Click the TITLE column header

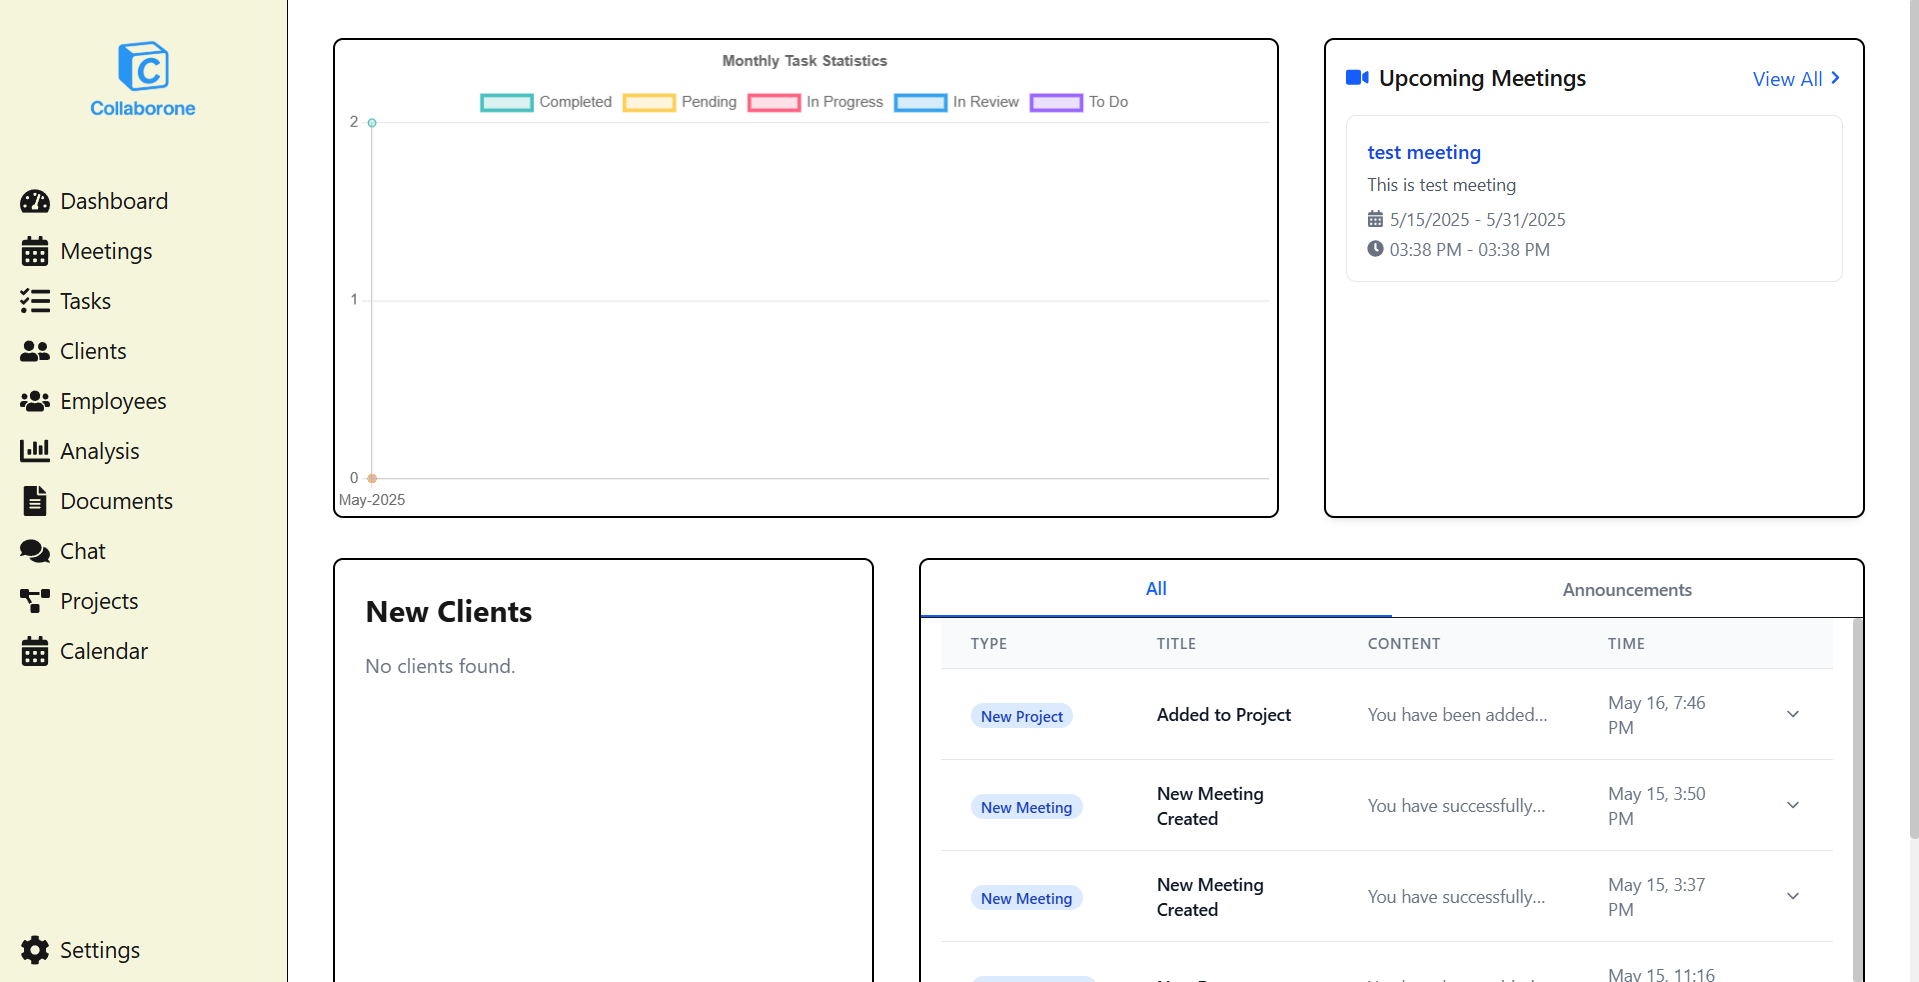(1176, 644)
